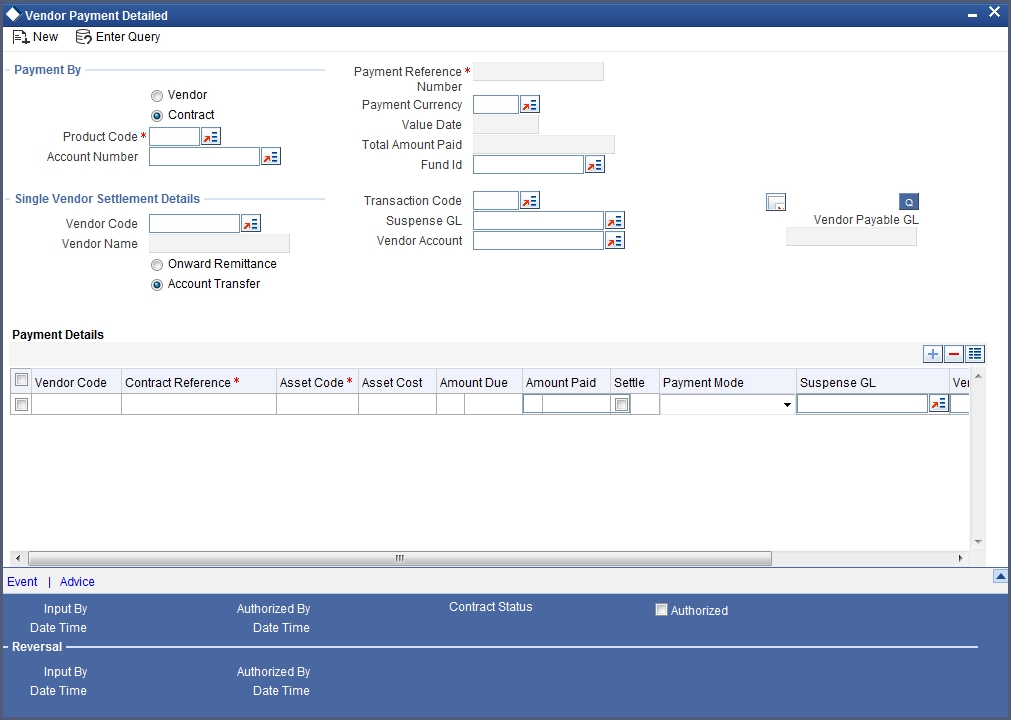Click the Vendor Payable GL search icon
This screenshot has width=1011, height=720.
[x=907, y=201]
